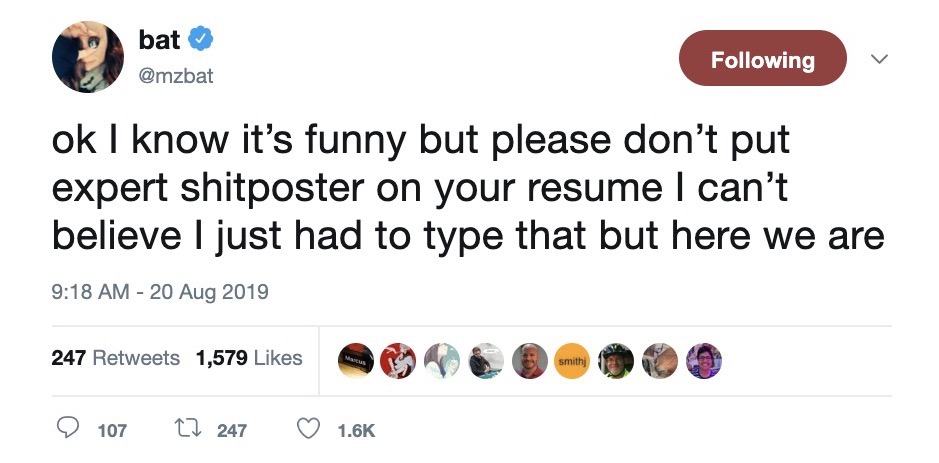Click the Marcus liker avatar
This screenshot has height=463, width=939.
[x=355, y=361]
